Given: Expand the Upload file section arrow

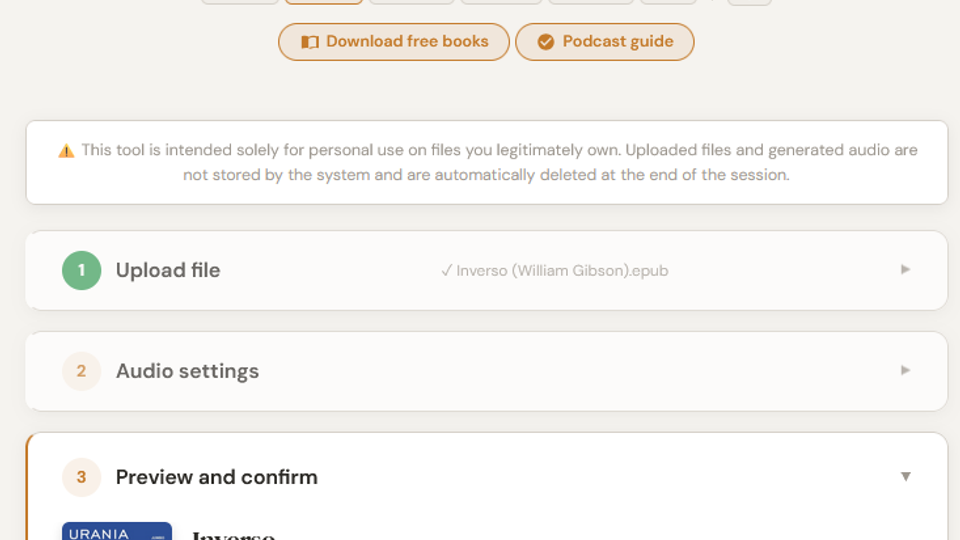Looking at the screenshot, I should 905,269.
